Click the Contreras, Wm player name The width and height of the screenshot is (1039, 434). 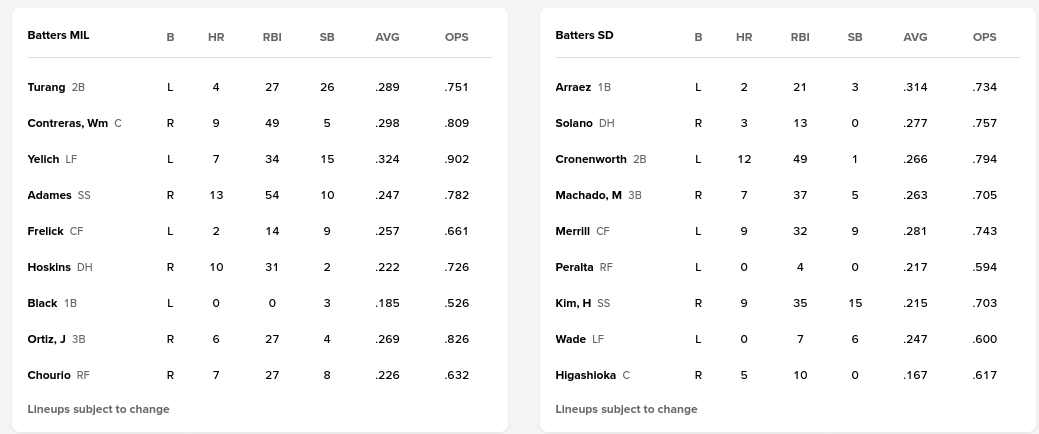click(x=67, y=123)
